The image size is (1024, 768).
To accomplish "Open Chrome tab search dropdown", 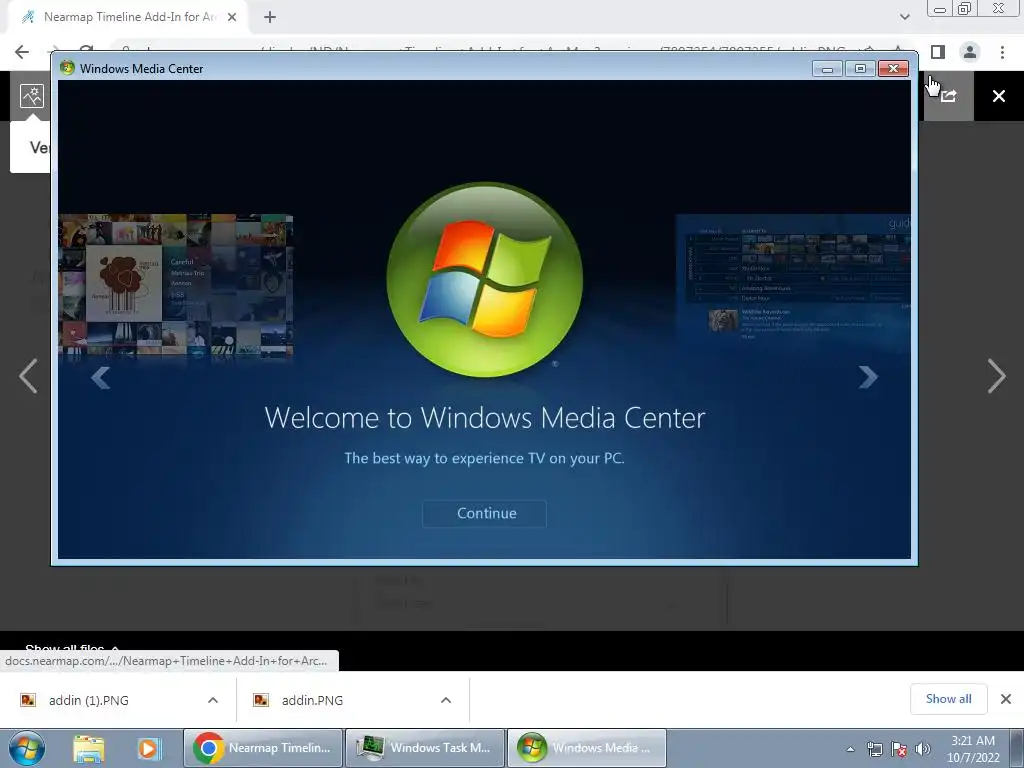I will point(904,17).
